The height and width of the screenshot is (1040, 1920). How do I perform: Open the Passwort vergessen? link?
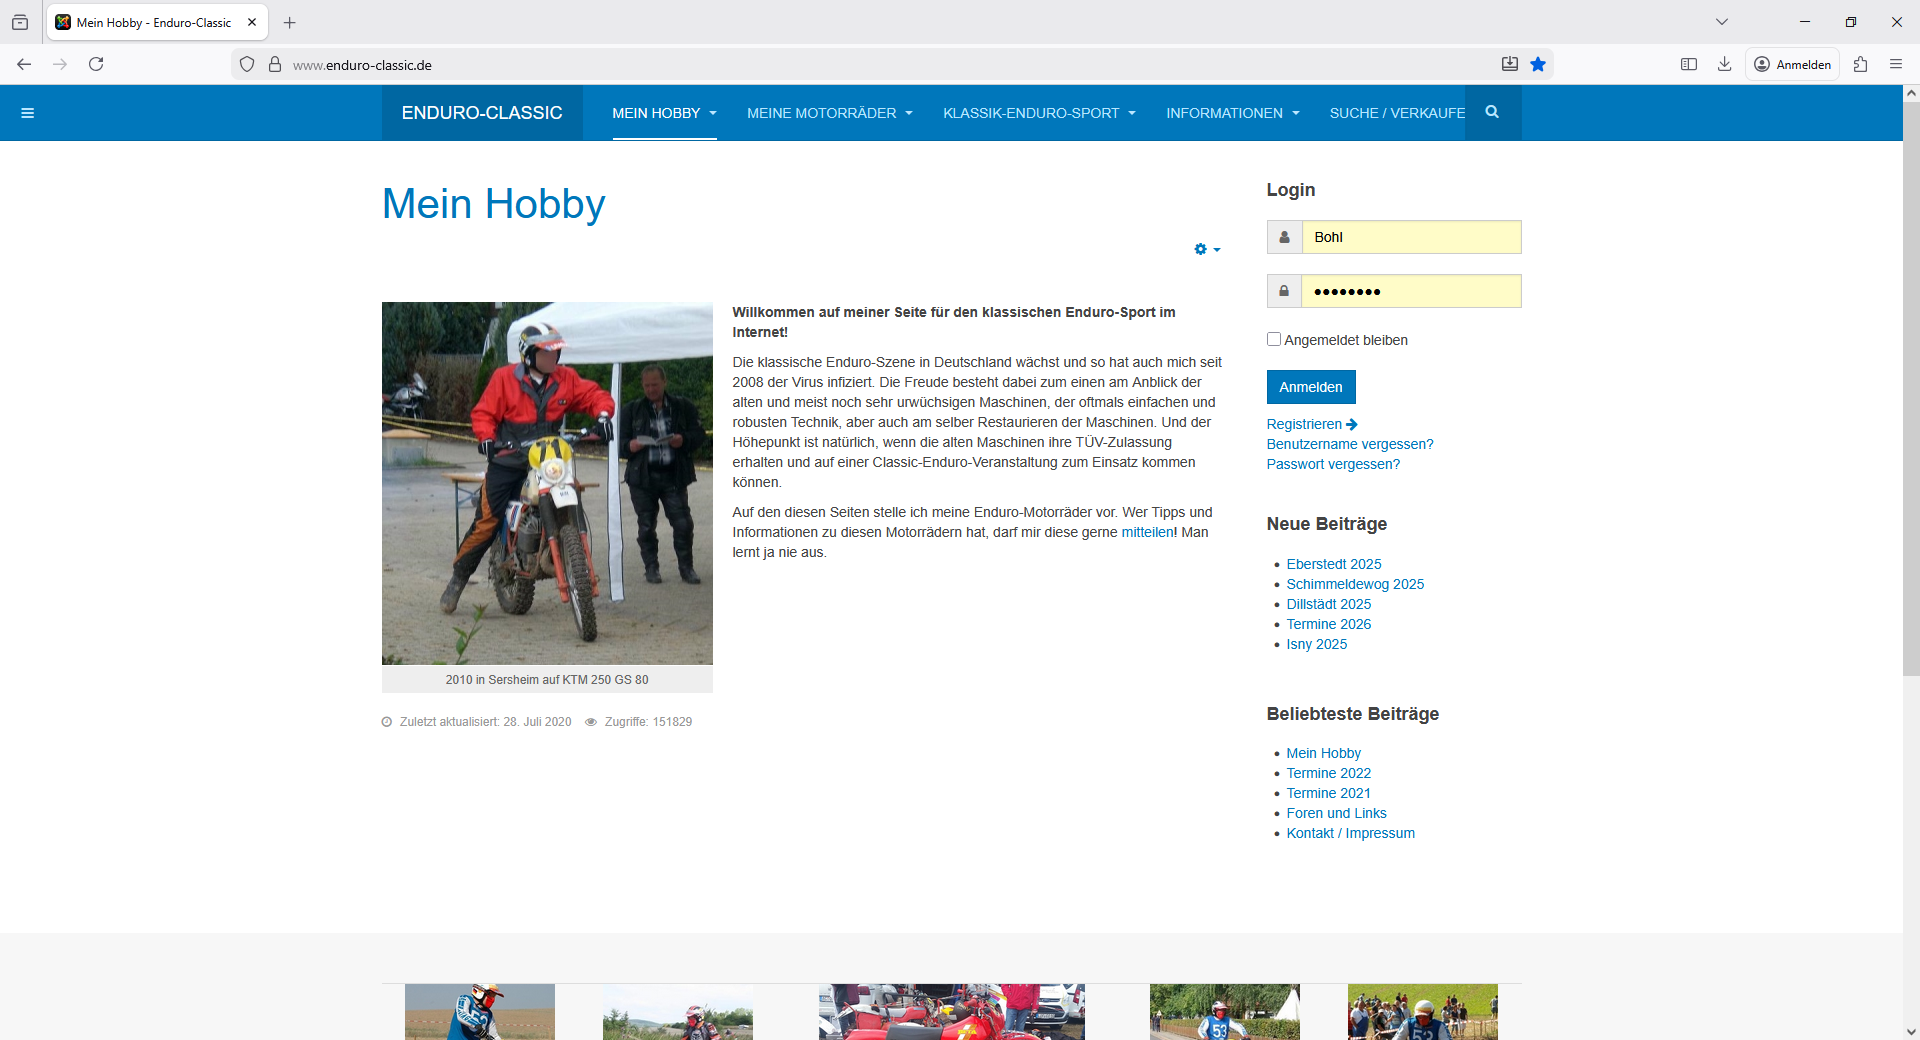pos(1333,464)
